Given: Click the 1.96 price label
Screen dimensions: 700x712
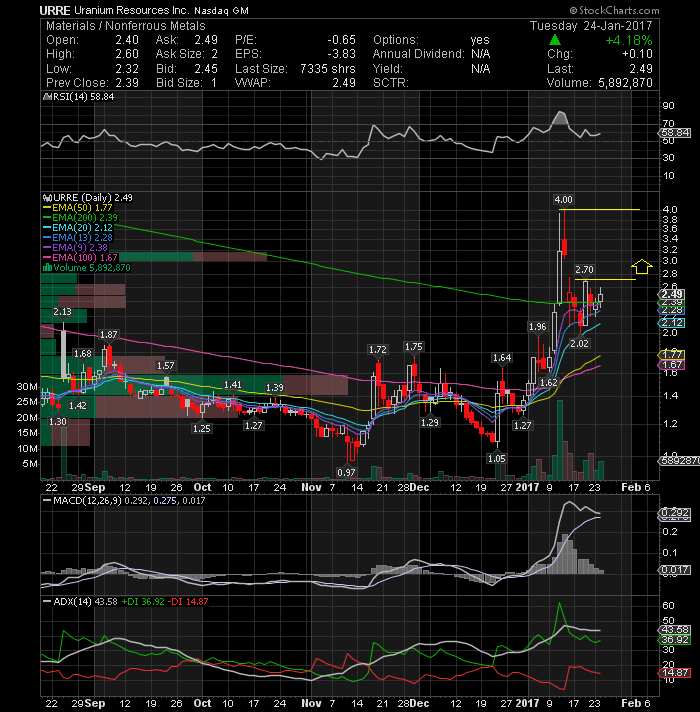Looking at the screenshot, I should (537, 326).
